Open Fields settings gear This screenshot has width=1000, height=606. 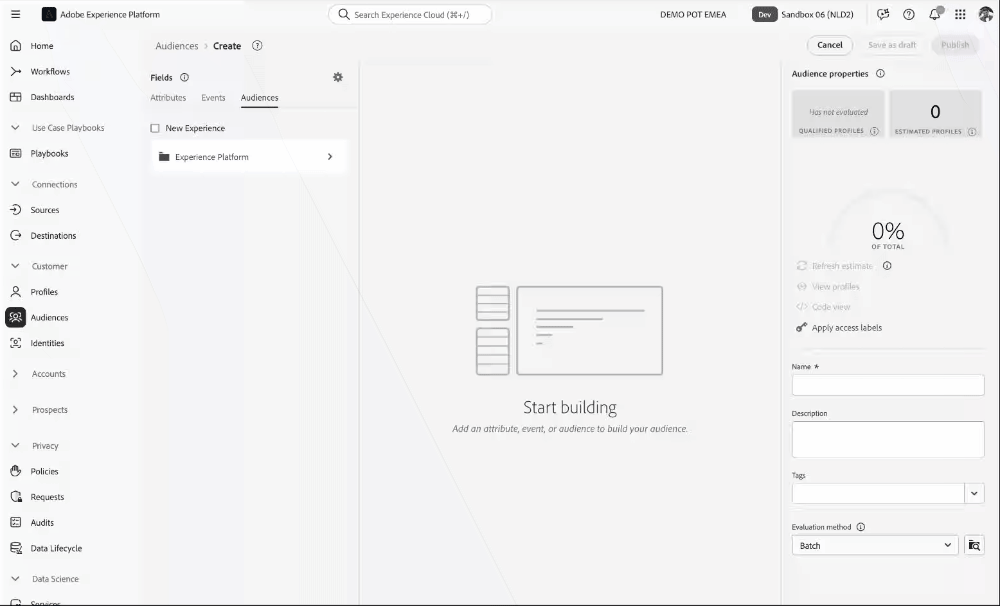click(338, 77)
